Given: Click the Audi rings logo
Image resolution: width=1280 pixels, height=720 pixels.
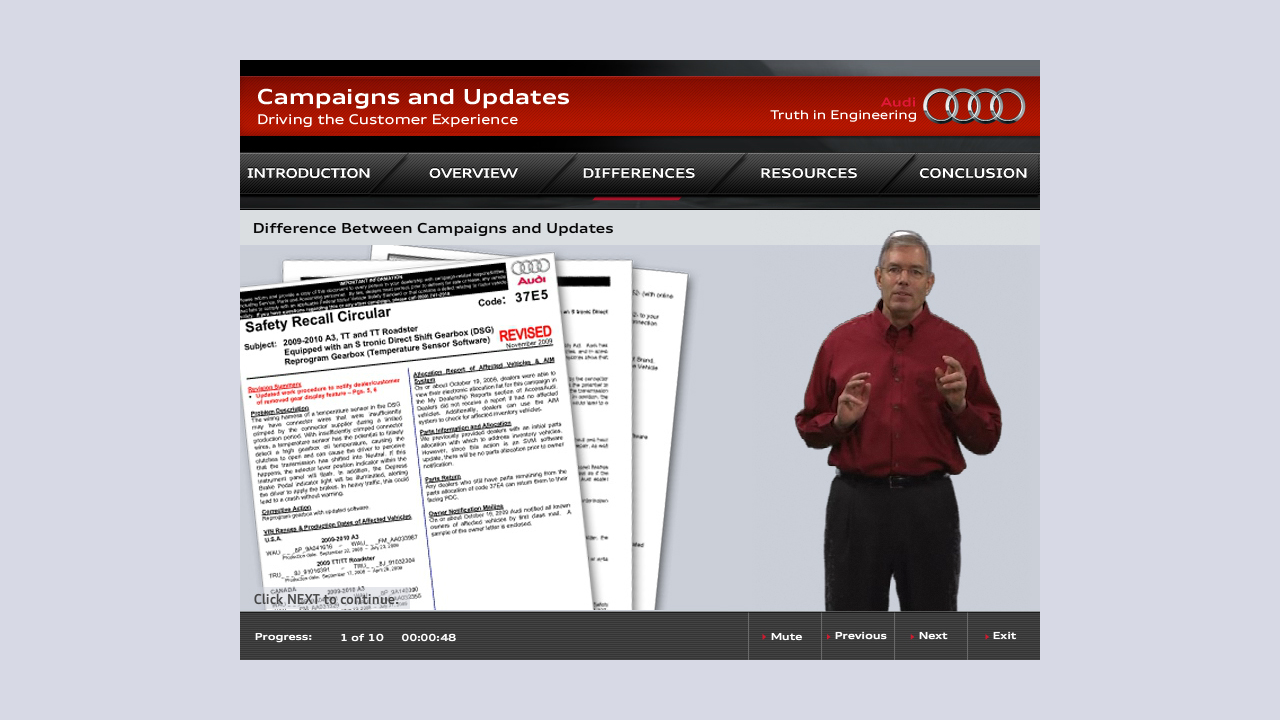Looking at the screenshot, I should tap(974, 104).
